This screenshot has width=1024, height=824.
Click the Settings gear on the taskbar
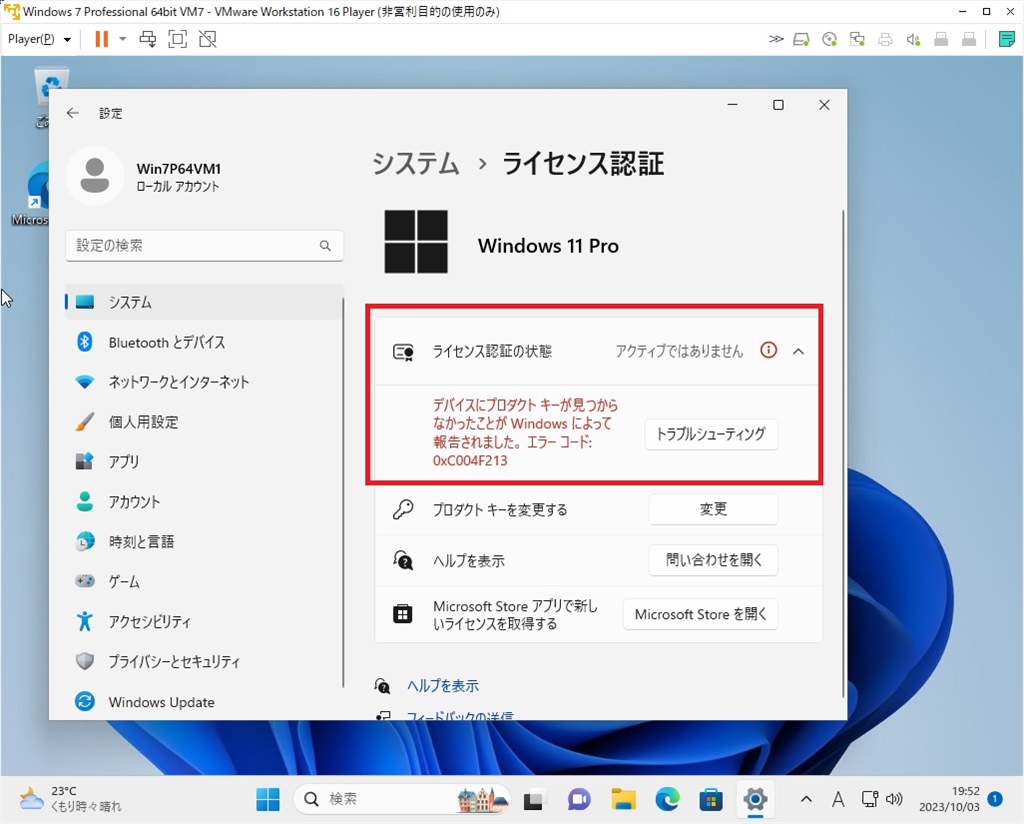coord(755,799)
